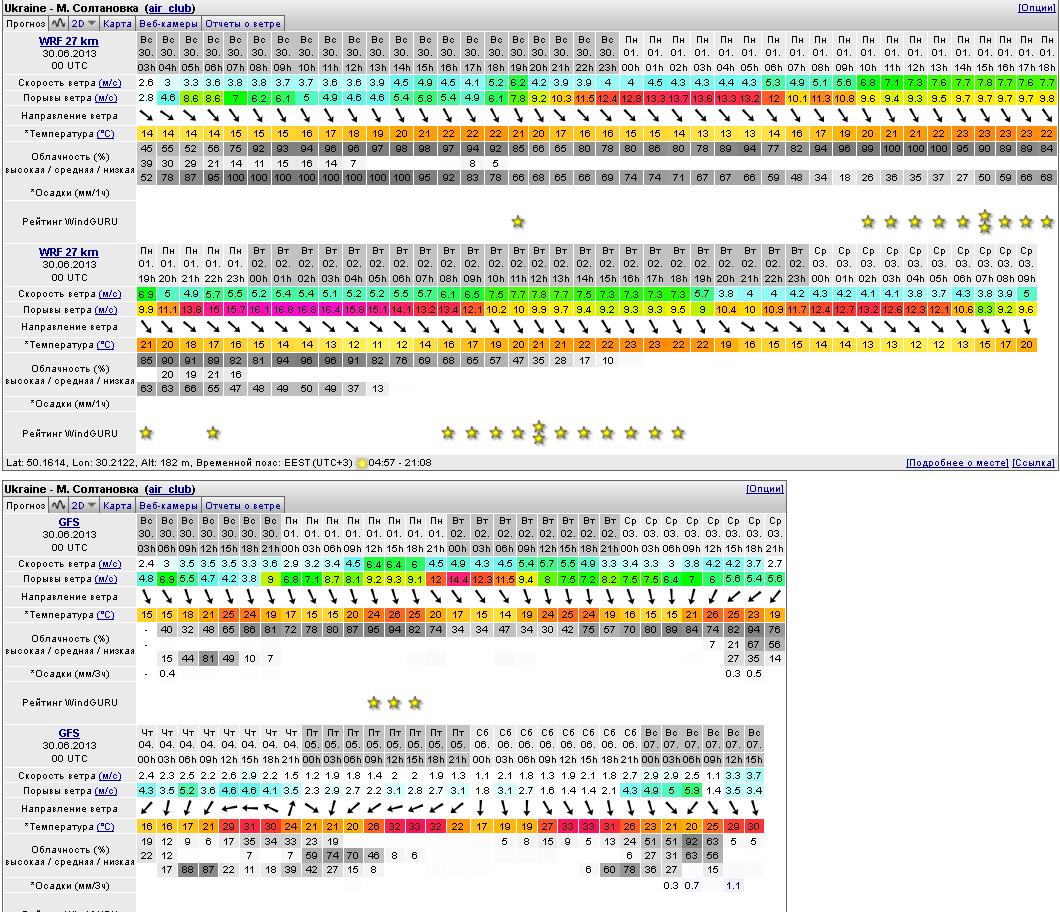Viewport: 1060px width, 912px height.
Task: Click the pink 14.4 gust cell in the GFS table
Action: coord(458,579)
